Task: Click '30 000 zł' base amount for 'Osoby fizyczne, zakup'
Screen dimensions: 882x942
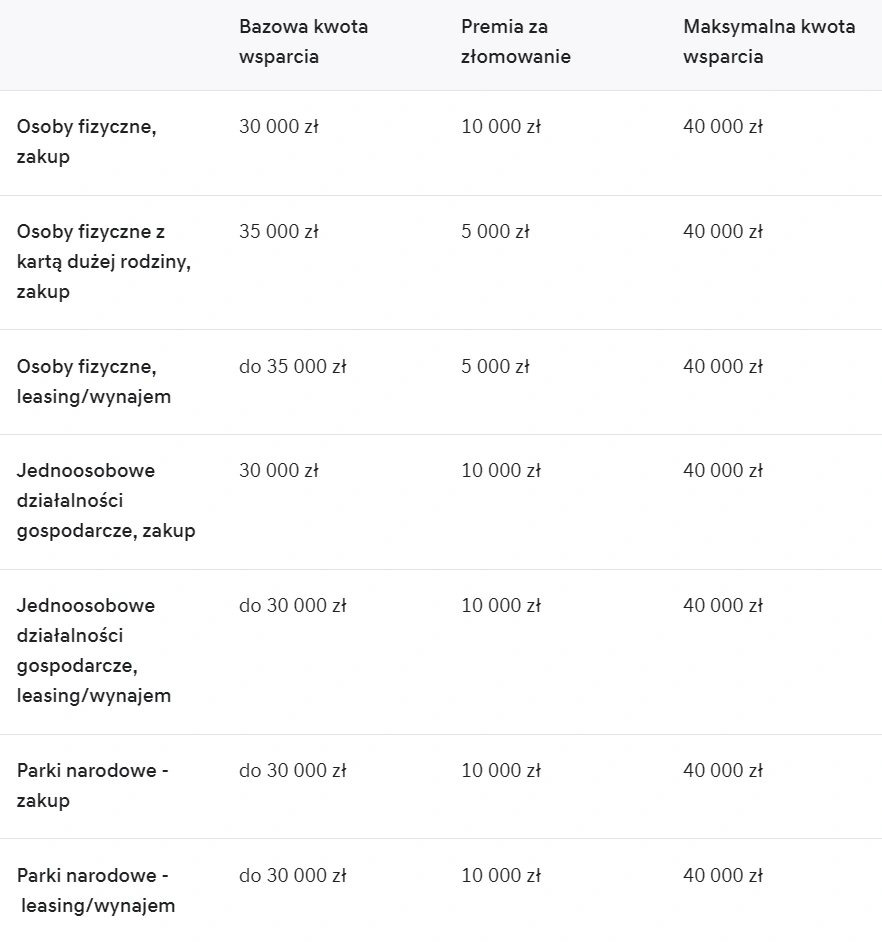Action: pos(279,127)
